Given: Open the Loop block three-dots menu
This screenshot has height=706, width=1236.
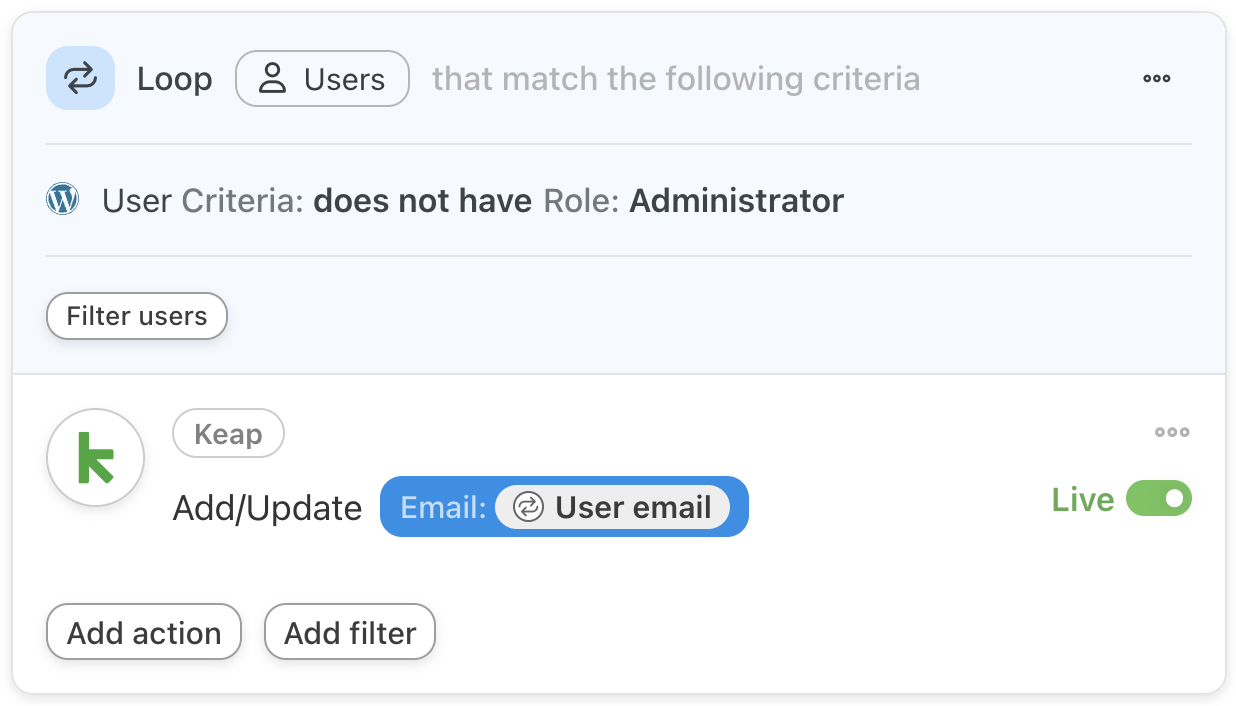Looking at the screenshot, I should (1156, 79).
